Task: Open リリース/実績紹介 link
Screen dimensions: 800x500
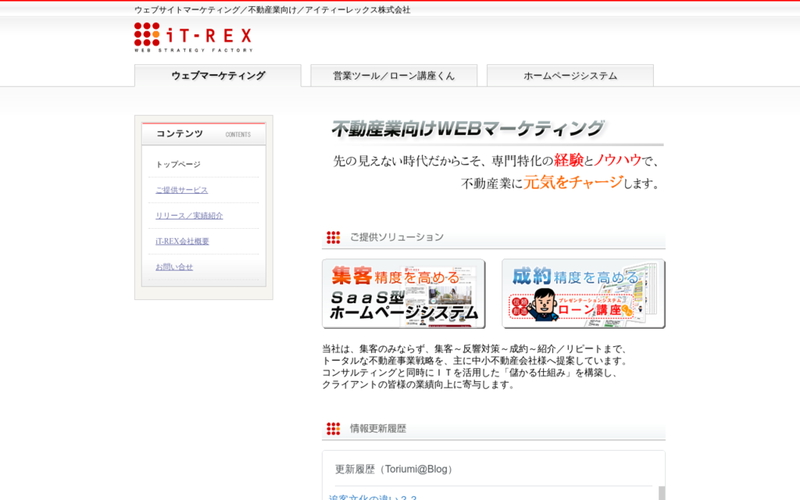Action: tap(189, 215)
